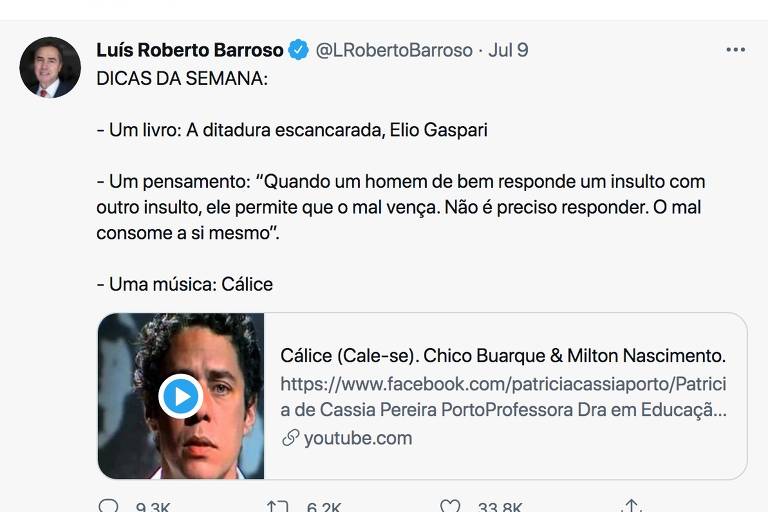Open the tweet's more options menu
Screen dimensions: 768x512
[x=735, y=49]
